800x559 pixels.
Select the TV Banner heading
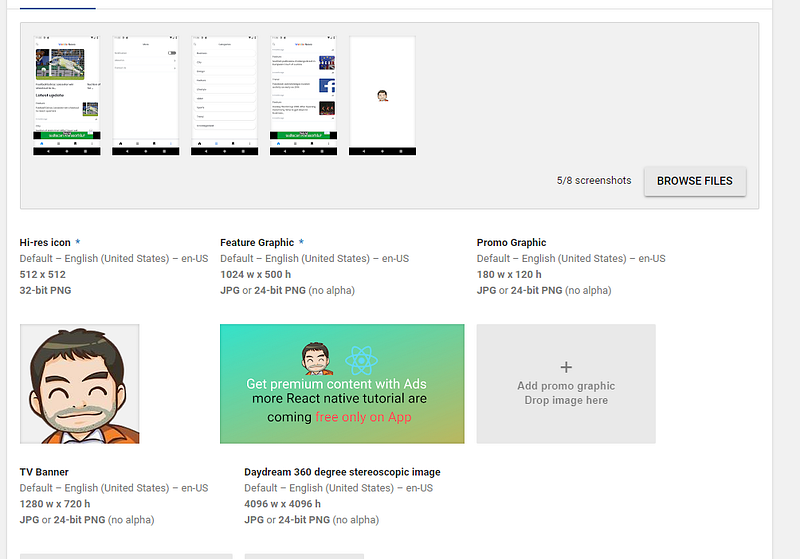click(x=44, y=472)
